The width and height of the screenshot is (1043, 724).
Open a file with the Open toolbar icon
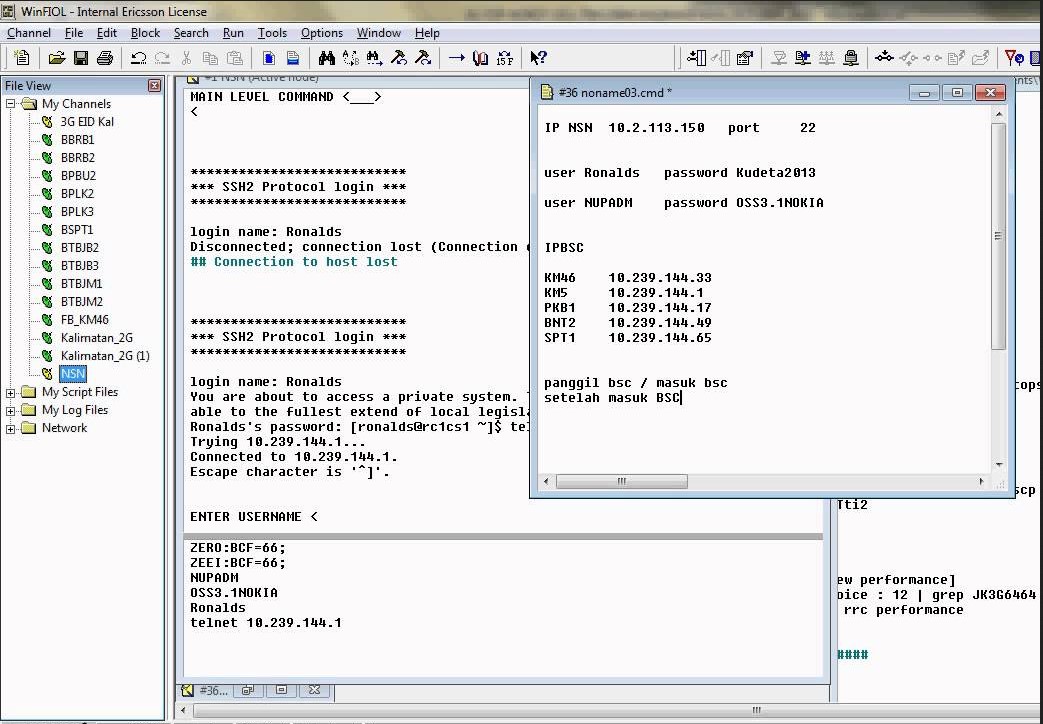57,58
